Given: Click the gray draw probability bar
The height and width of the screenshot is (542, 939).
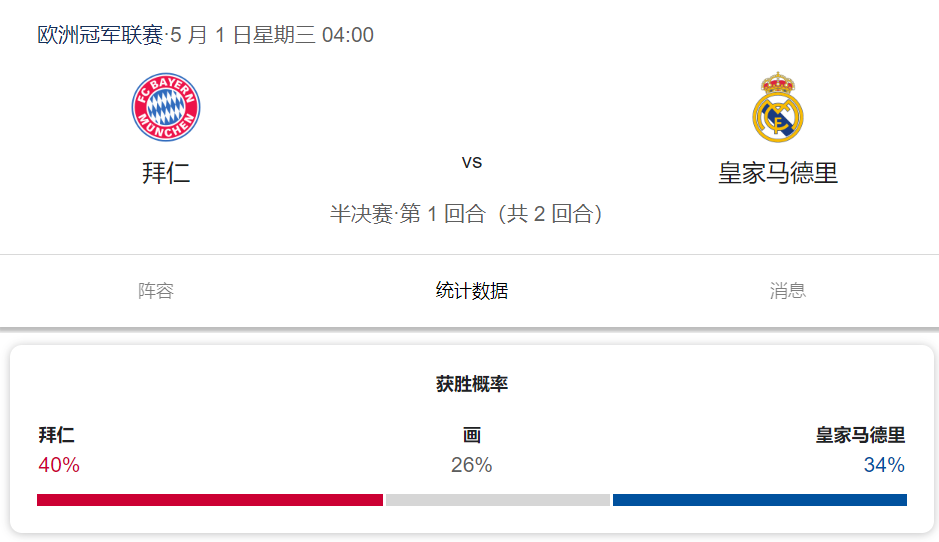Looking at the screenshot, I should (498, 500).
